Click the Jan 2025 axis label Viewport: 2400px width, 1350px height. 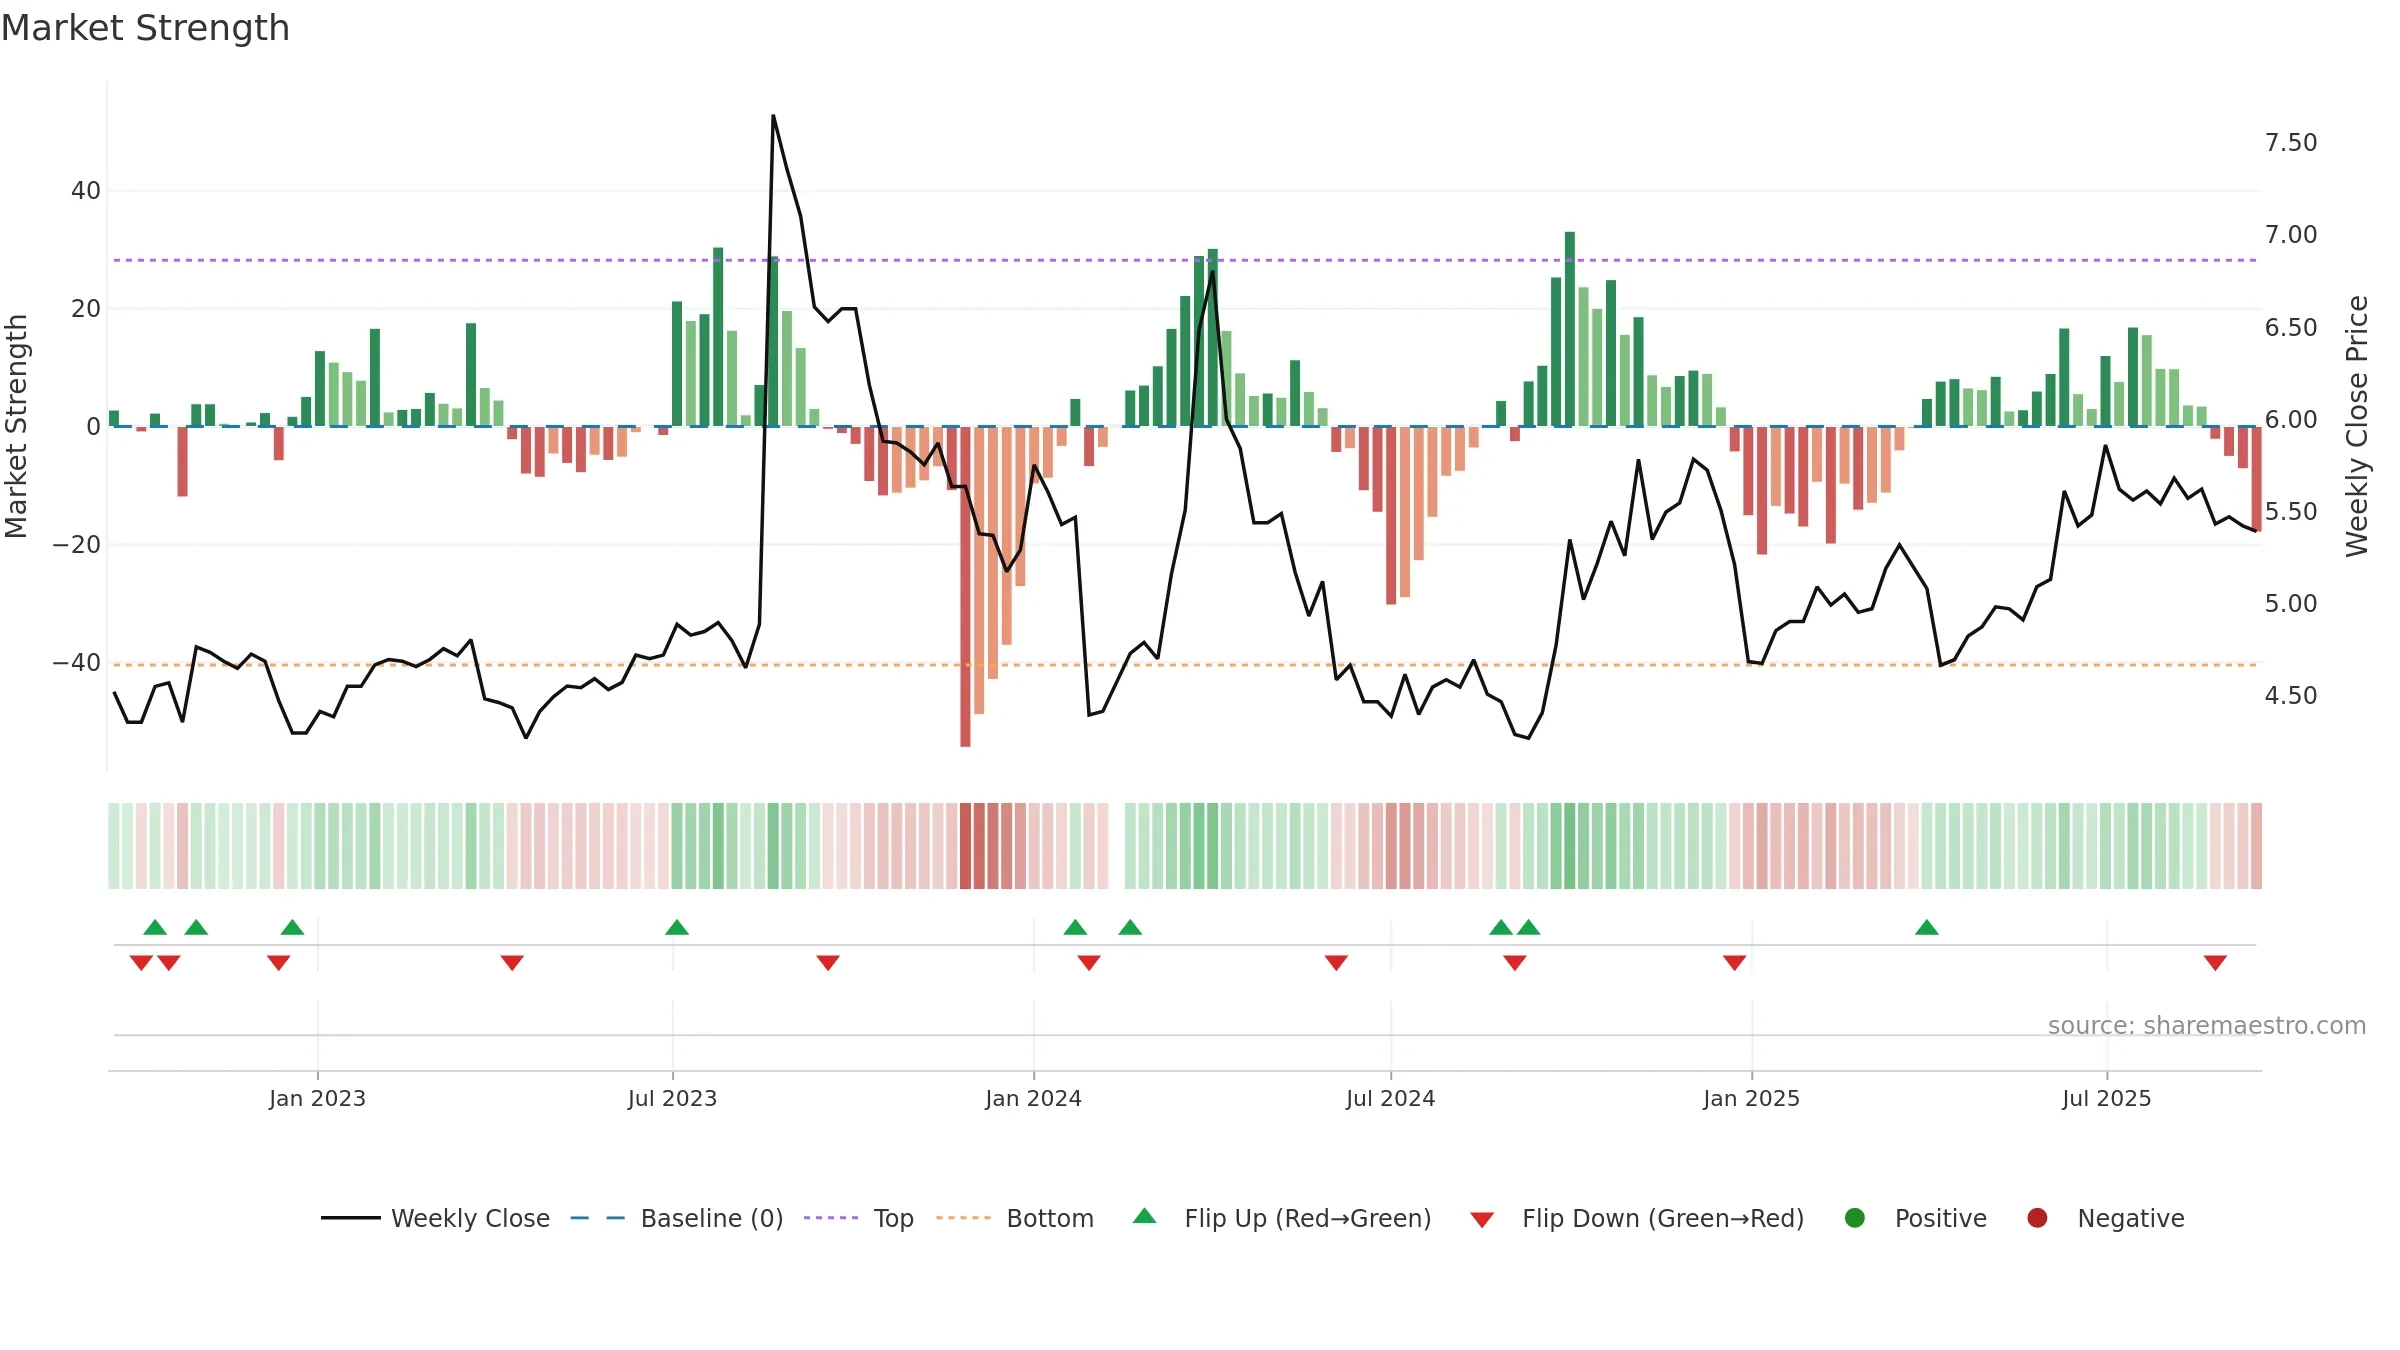coord(1751,1098)
